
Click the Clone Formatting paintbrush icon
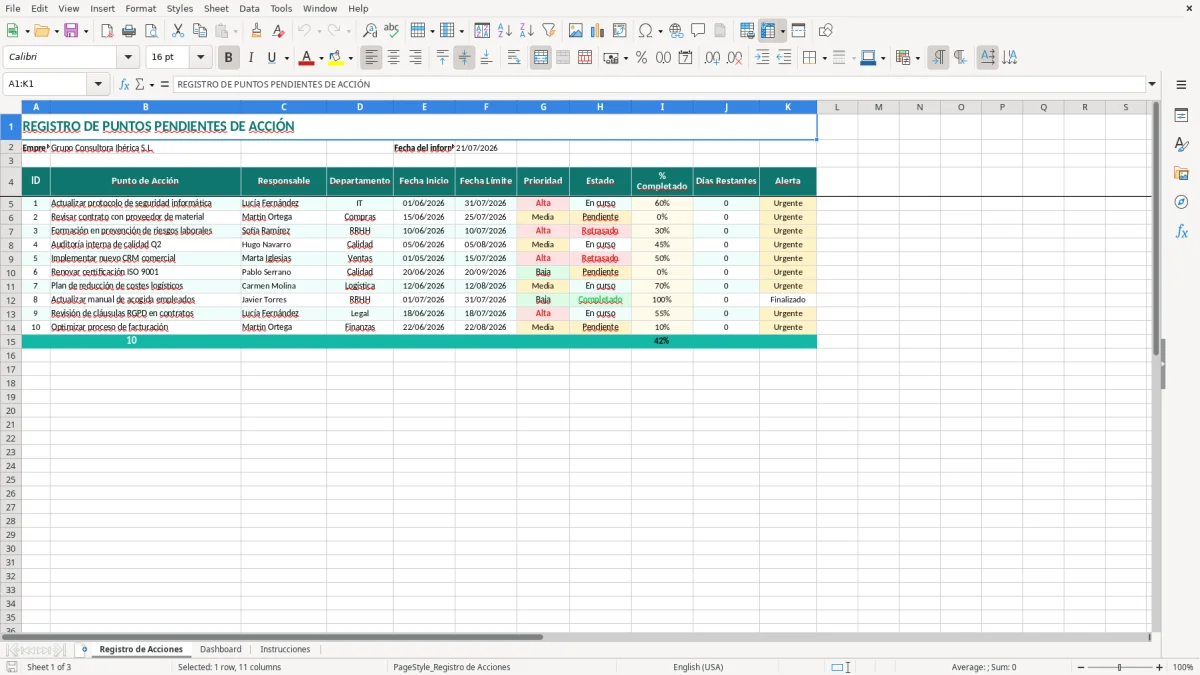click(256, 31)
